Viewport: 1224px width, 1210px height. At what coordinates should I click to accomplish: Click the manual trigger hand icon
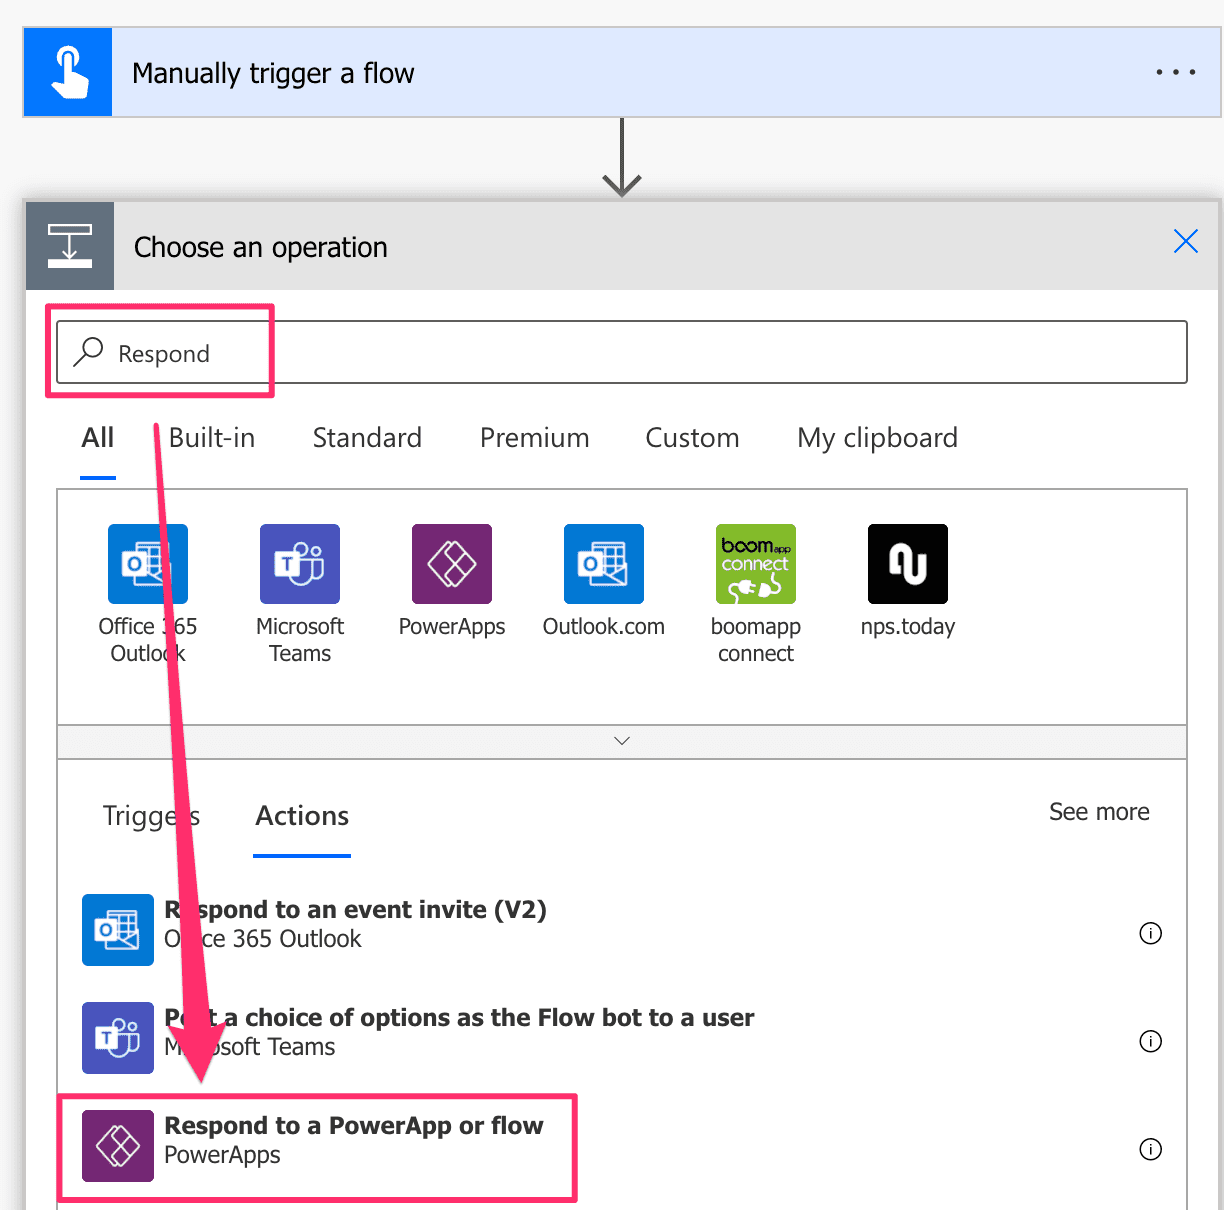click(68, 72)
